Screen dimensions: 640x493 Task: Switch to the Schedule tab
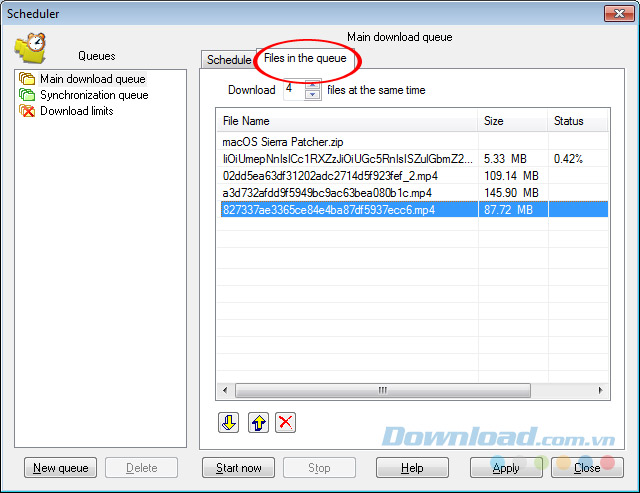coord(229,60)
